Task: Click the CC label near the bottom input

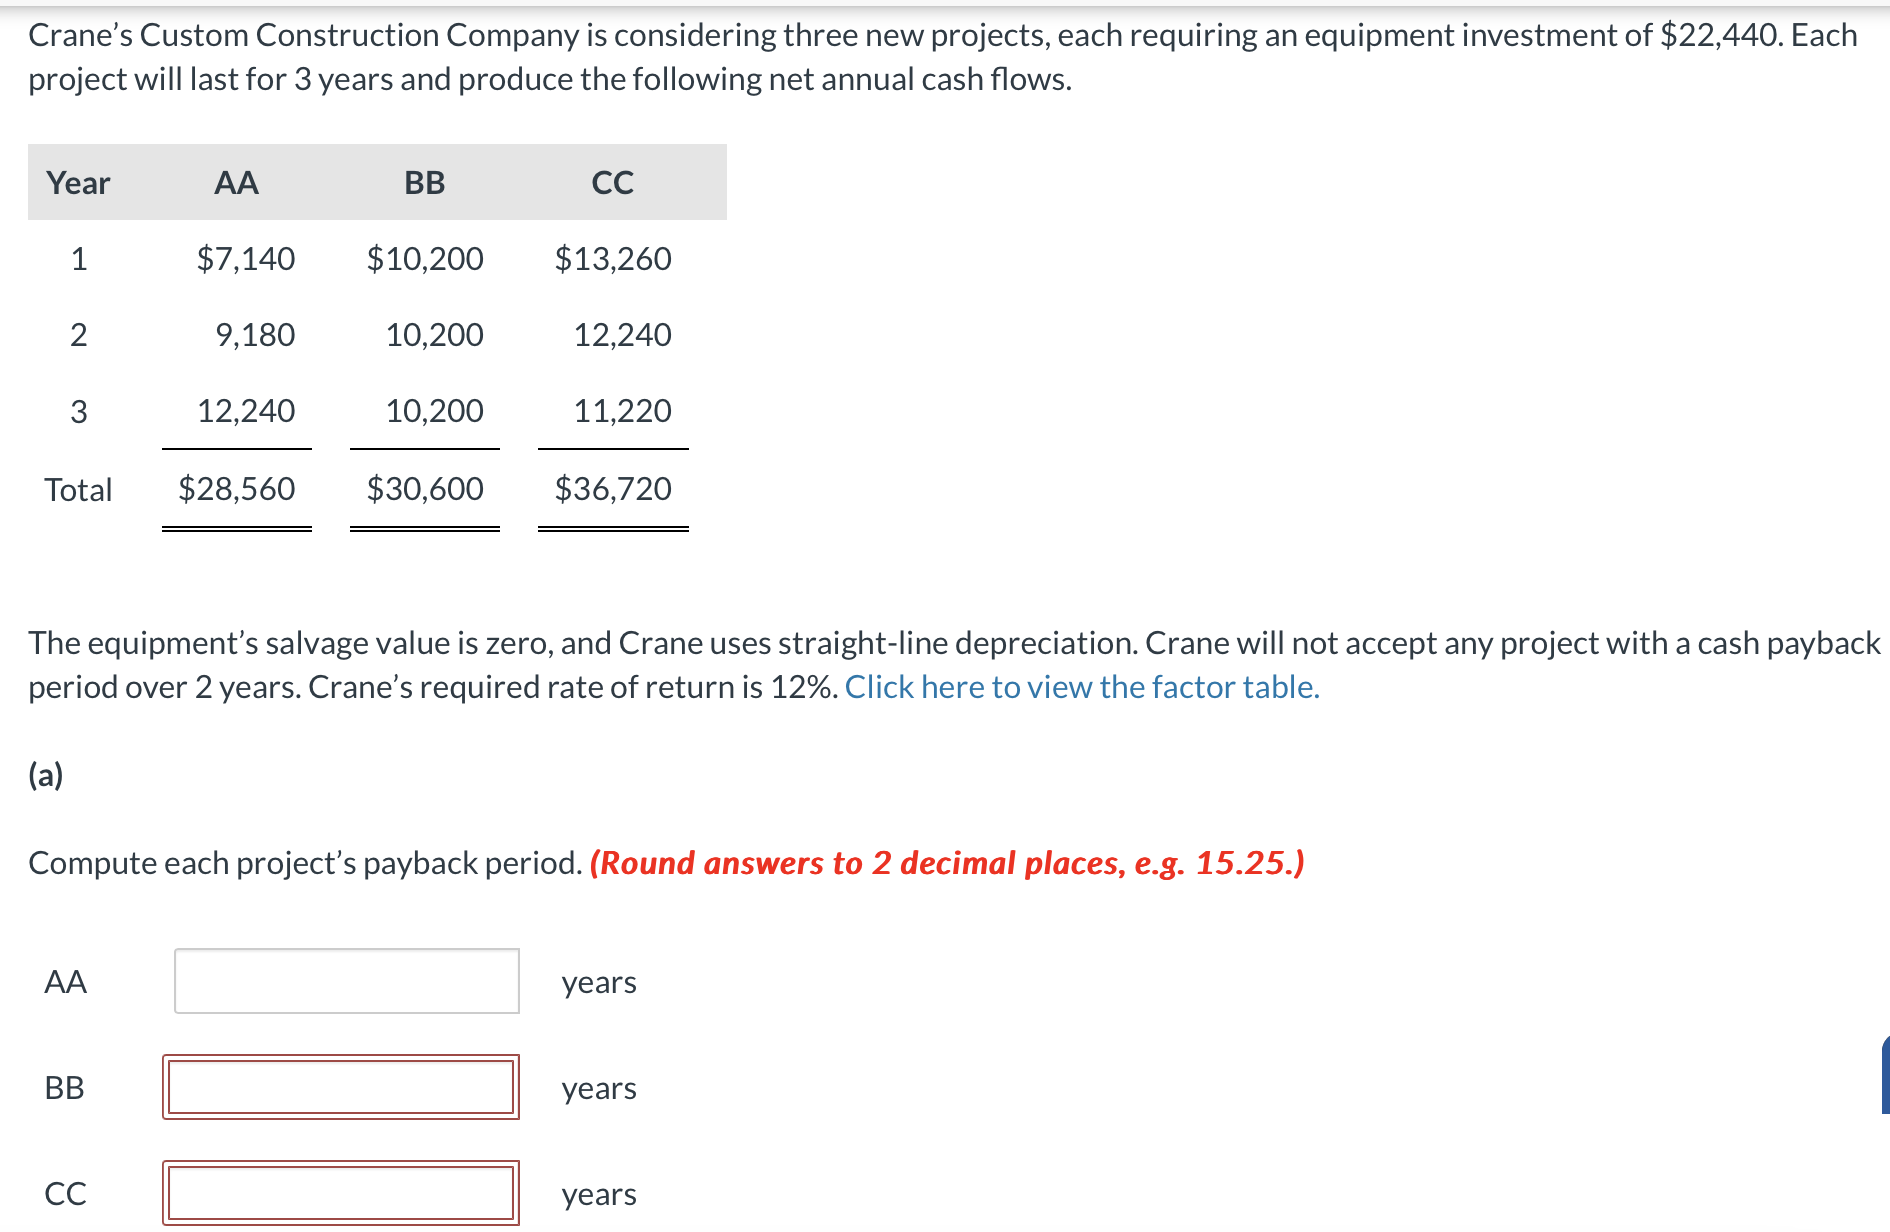Action: (64, 1195)
